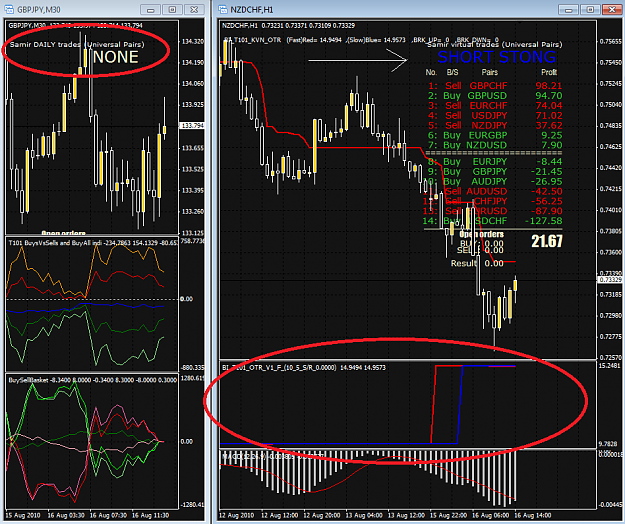Click the Profit column header
Image resolution: width=625 pixels, height=524 pixels.
[x=549, y=72]
